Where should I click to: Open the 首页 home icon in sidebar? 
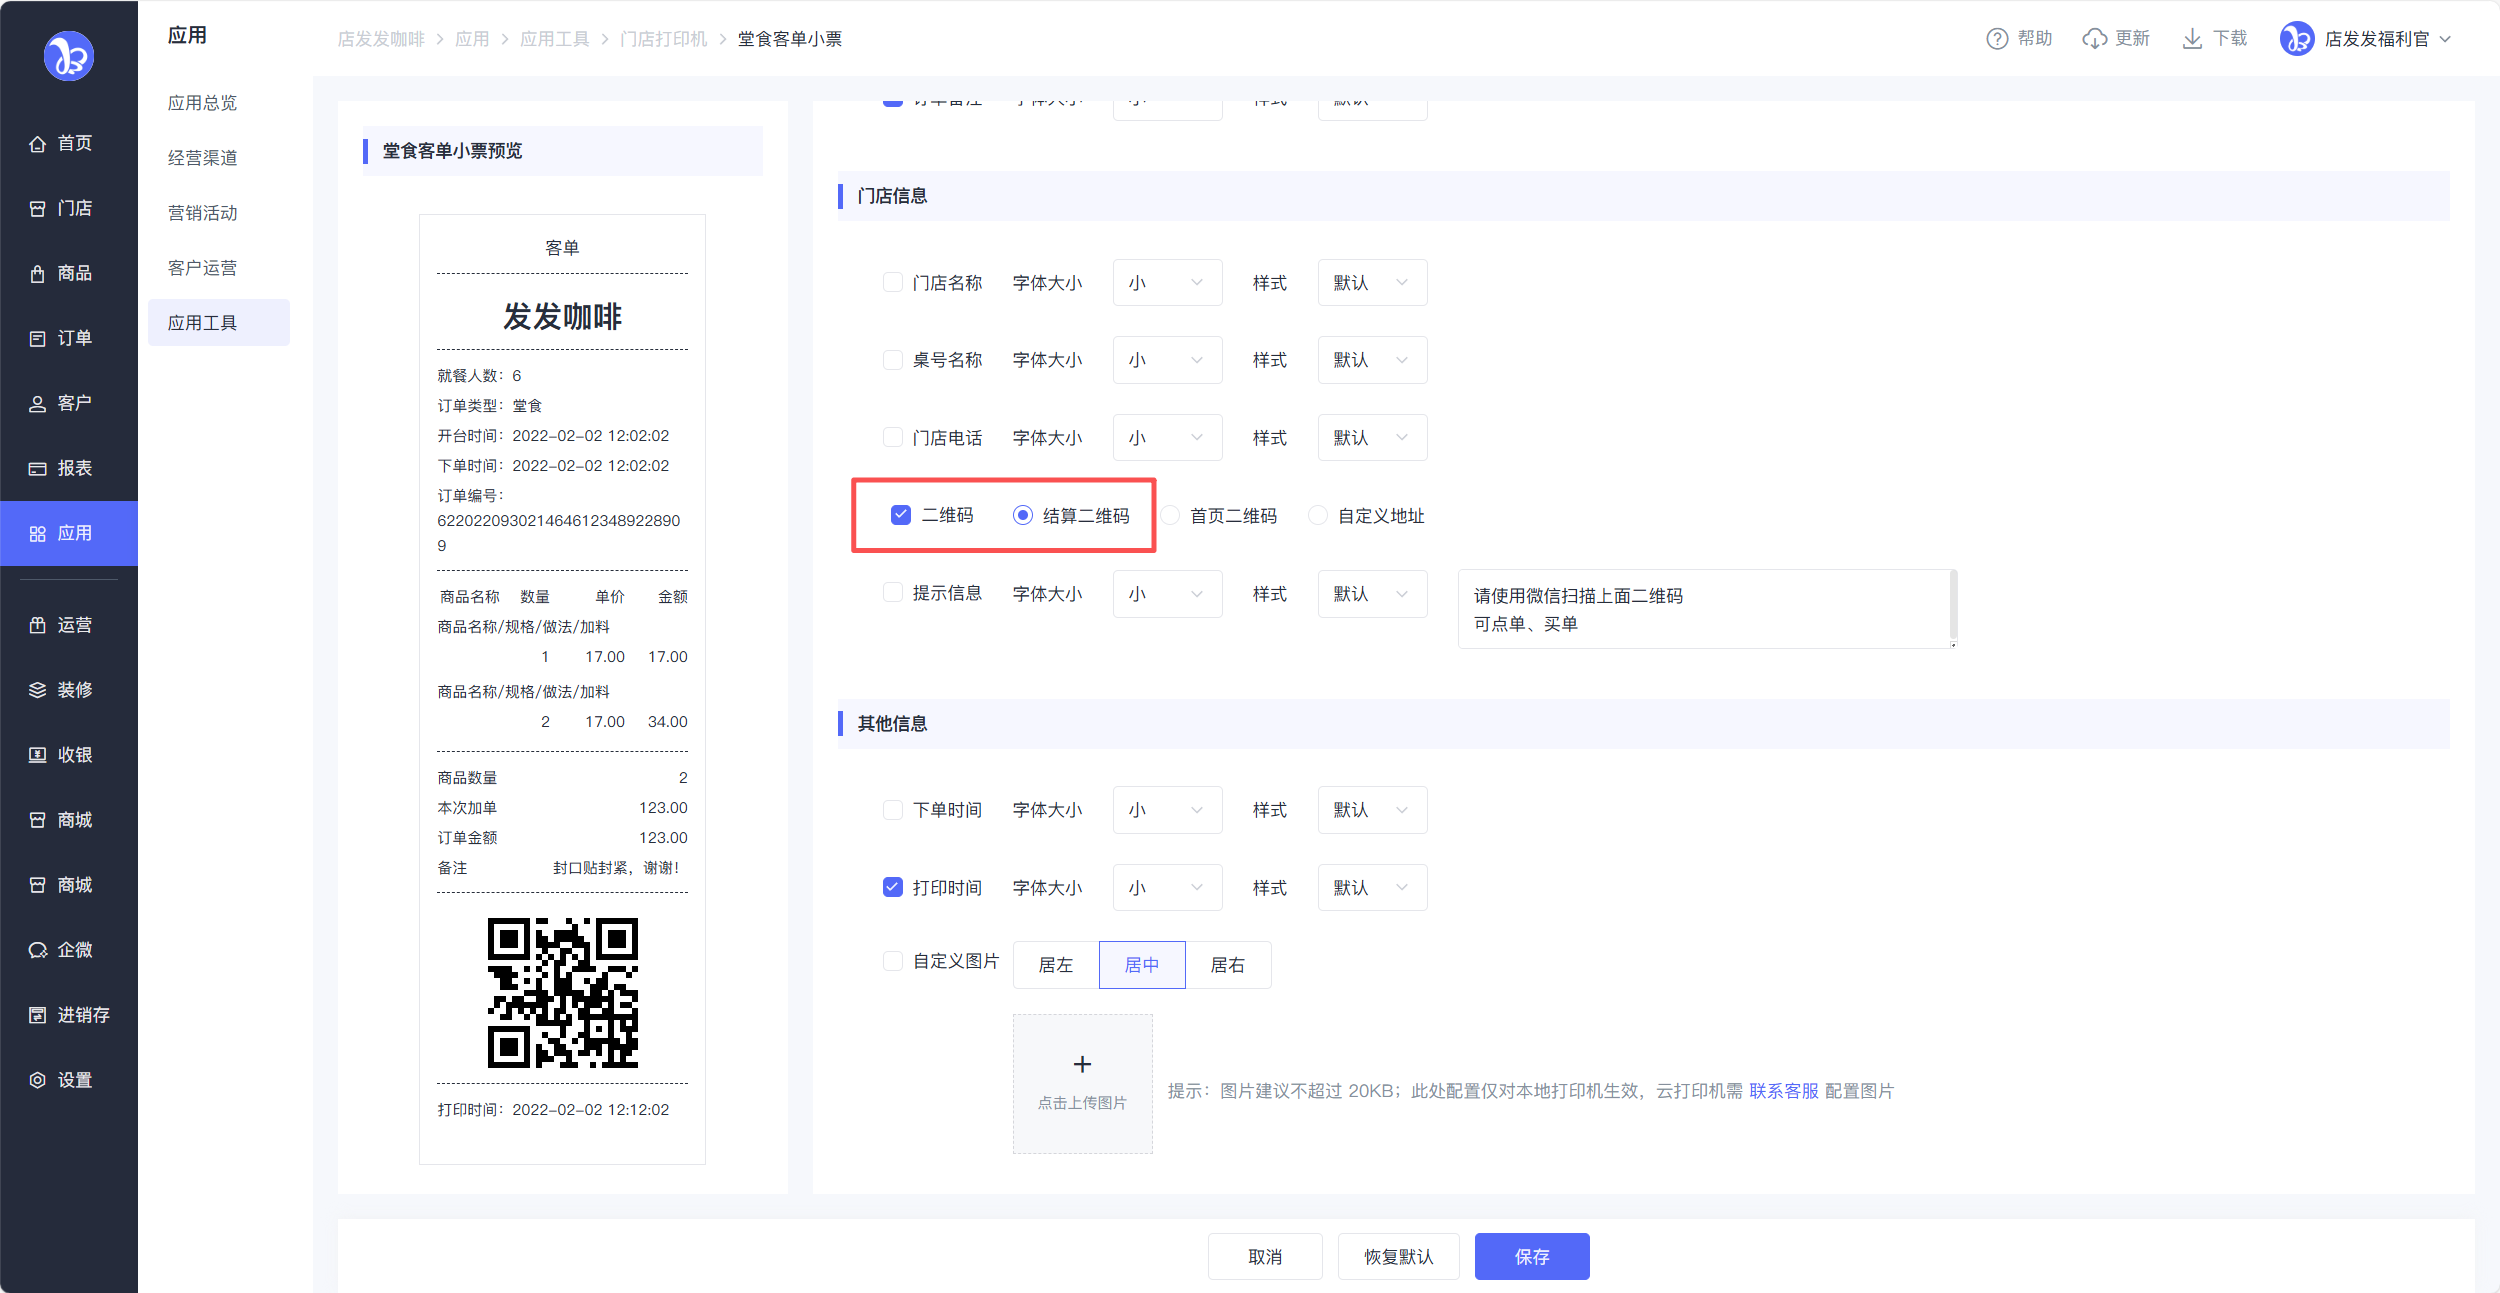pos(38,144)
